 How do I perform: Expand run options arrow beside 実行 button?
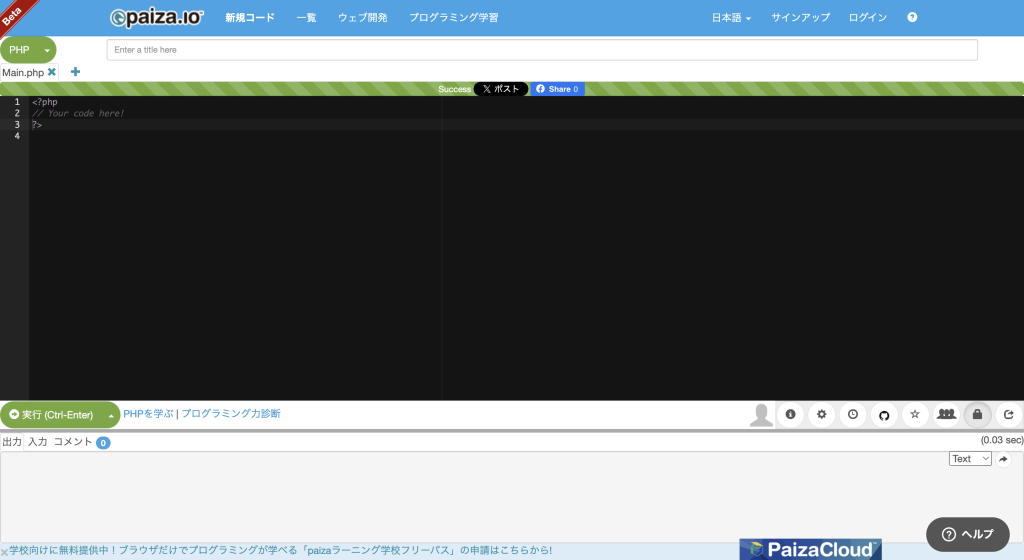(111, 415)
